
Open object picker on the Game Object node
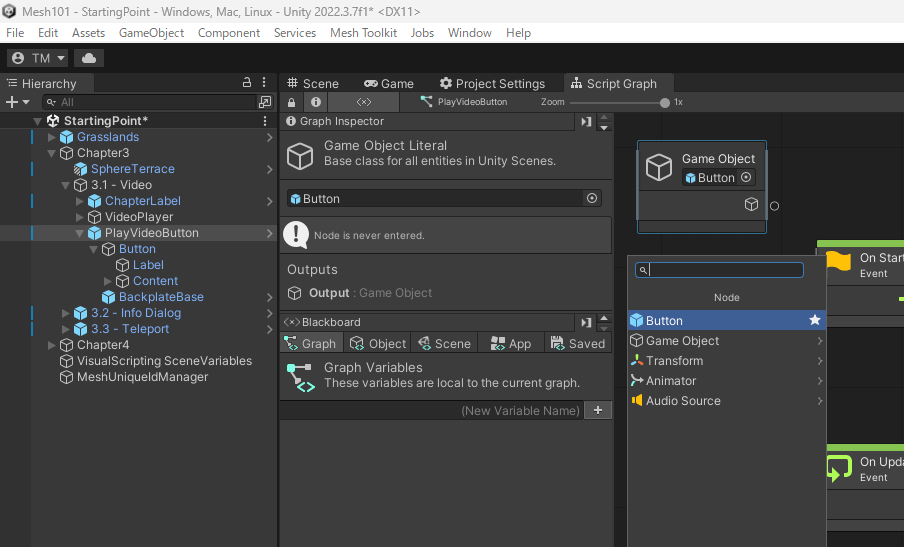click(746, 178)
